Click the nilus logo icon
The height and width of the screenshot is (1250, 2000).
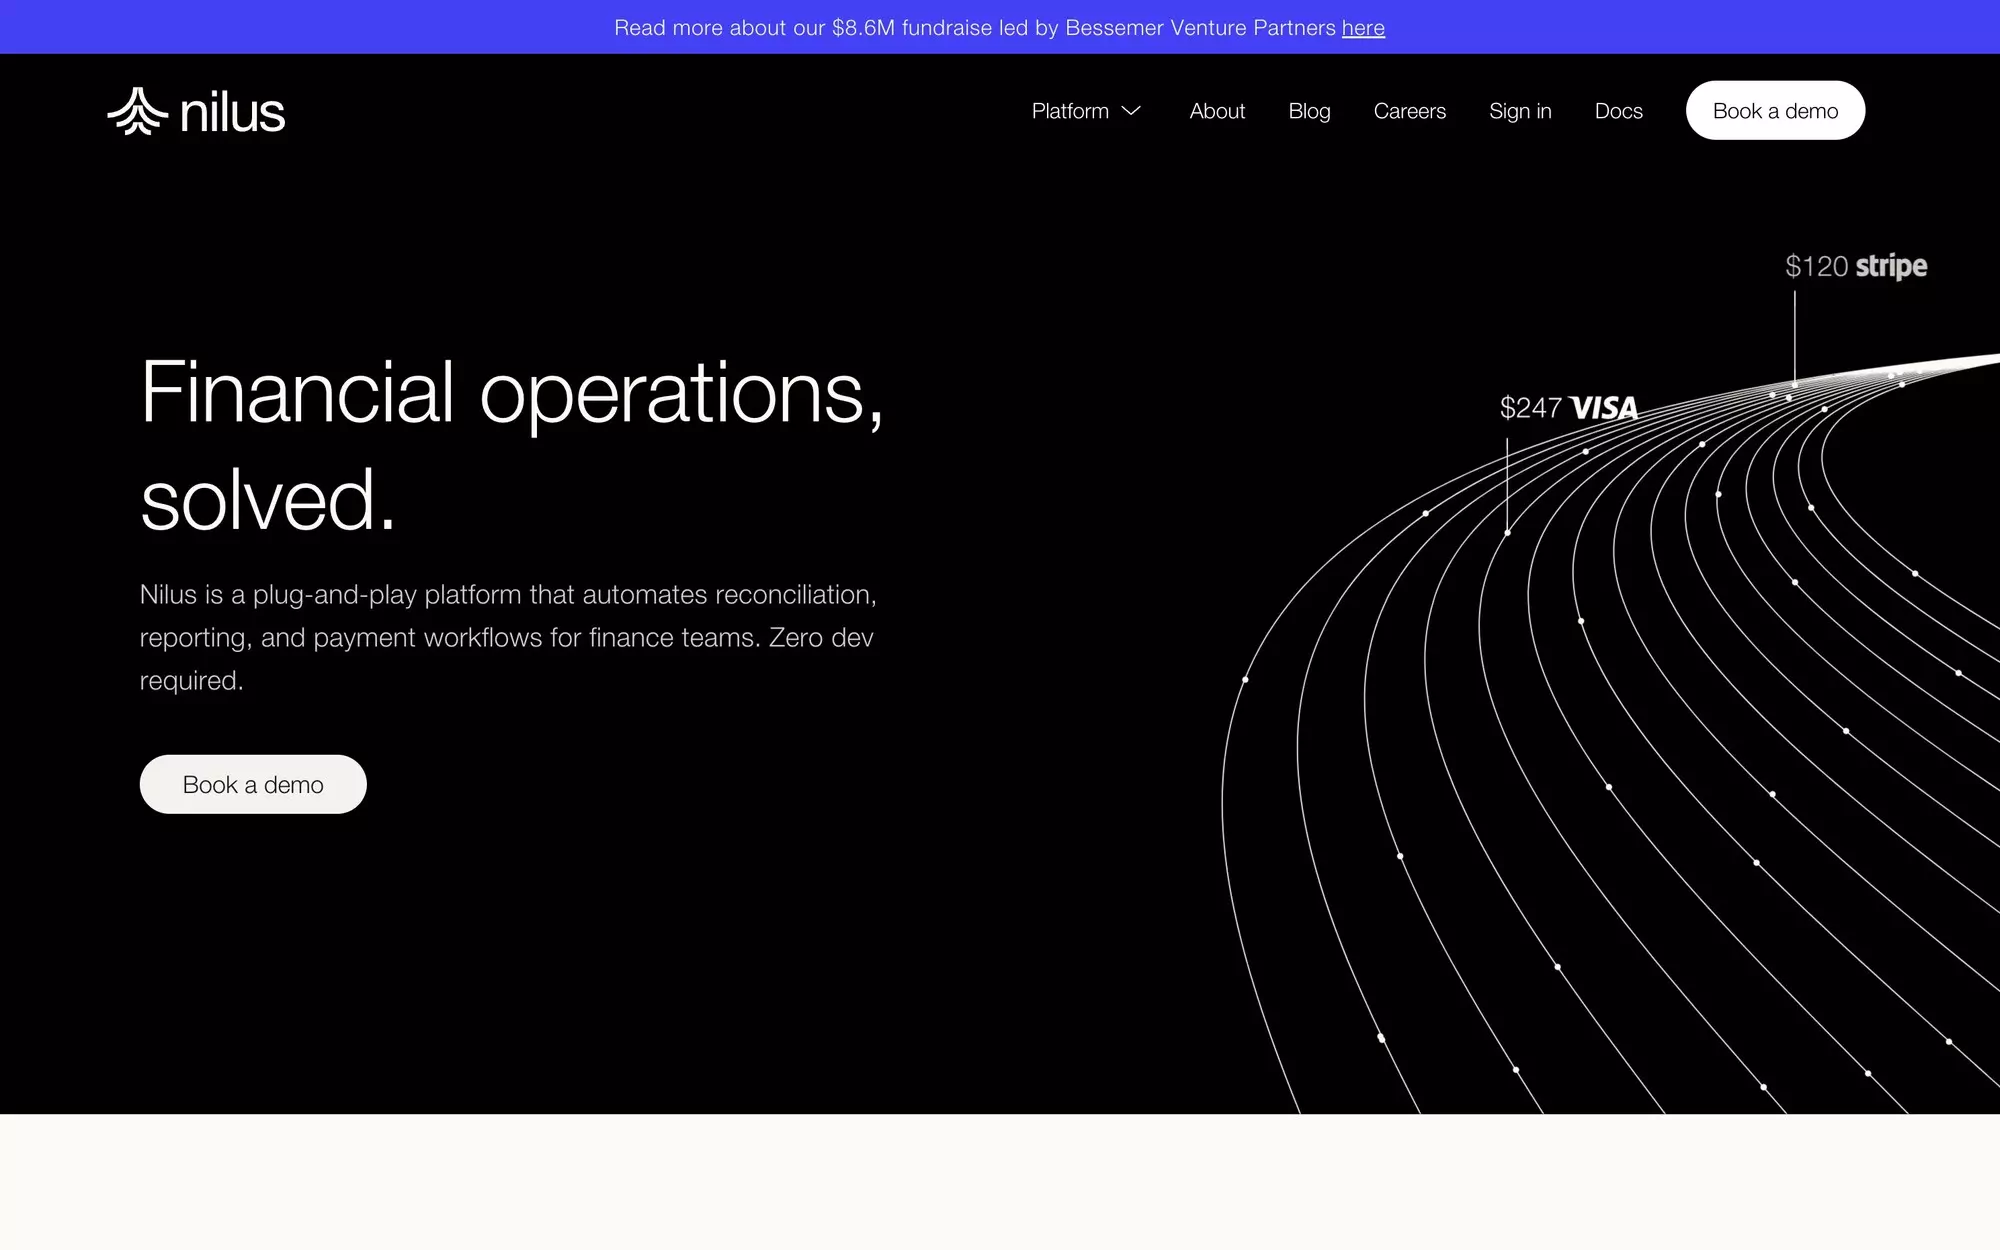pyautogui.click(x=137, y=111)
